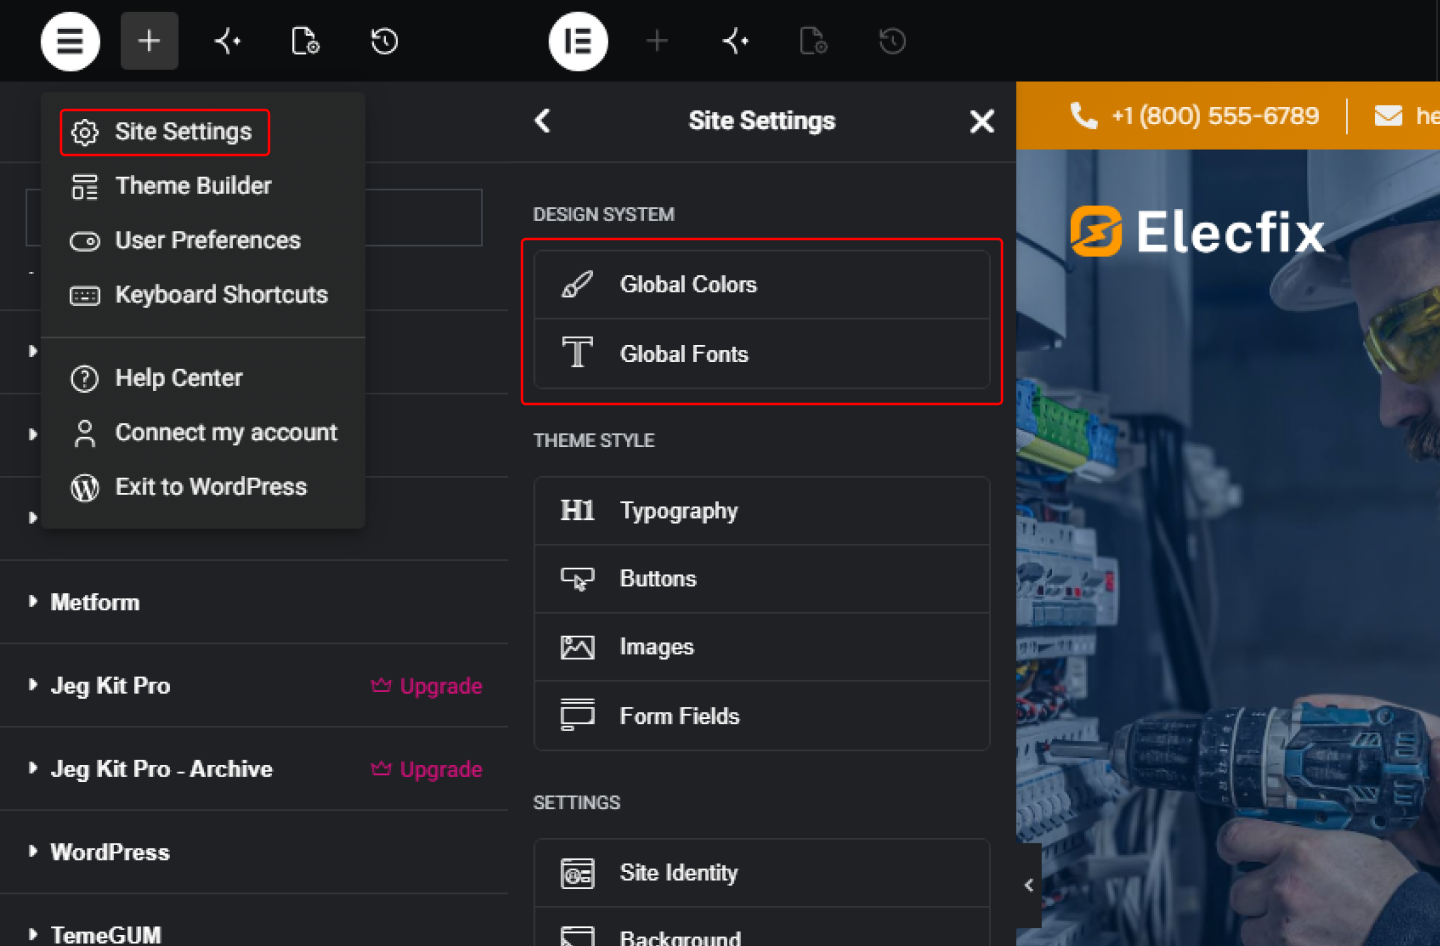Viewport: 1440px width, 946px height.
Task: Click the plus Add Element button in left toolbar
Action: point(149,41)
